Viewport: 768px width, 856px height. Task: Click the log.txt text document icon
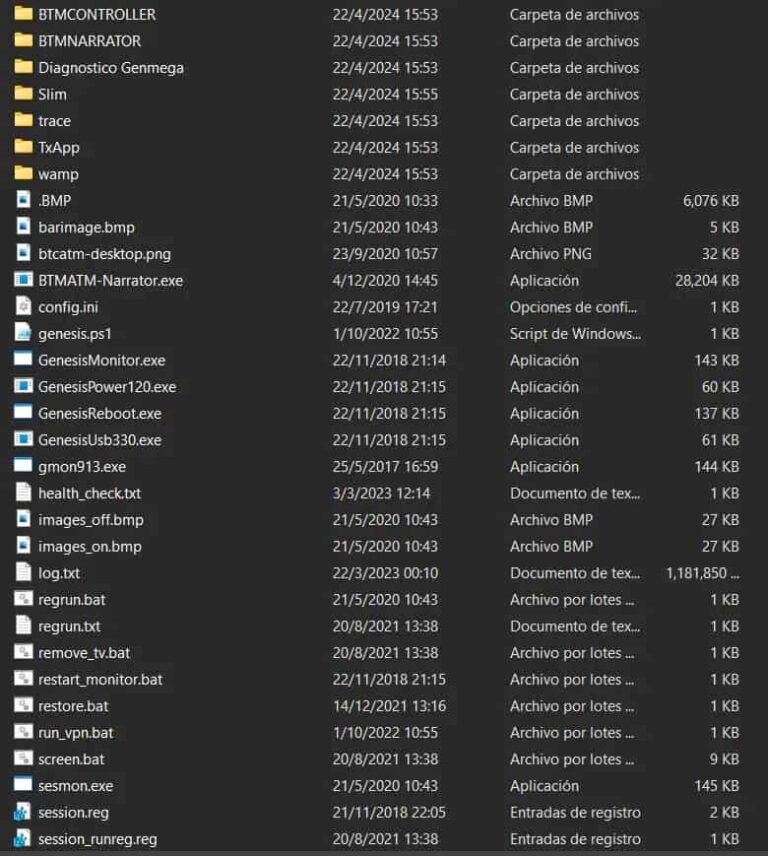23,573
